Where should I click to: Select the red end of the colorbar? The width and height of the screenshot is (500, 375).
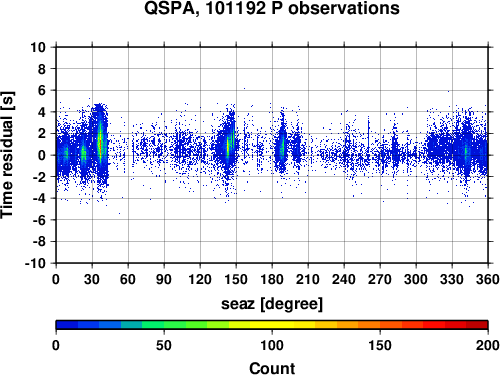pyautogui.click(x=477, y=325)
